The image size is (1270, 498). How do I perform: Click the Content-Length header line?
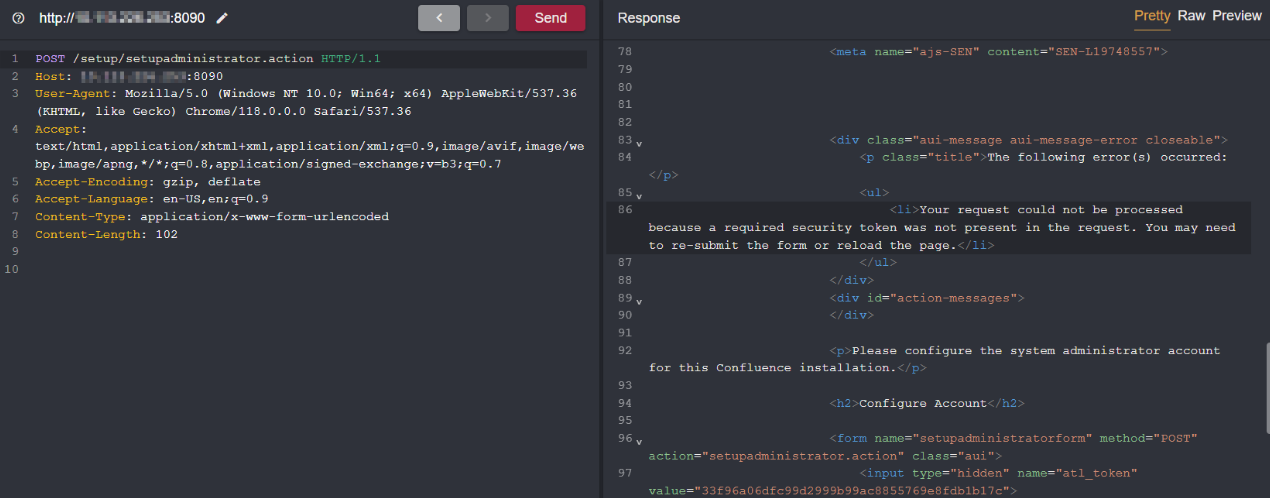[x=106, y=234]
